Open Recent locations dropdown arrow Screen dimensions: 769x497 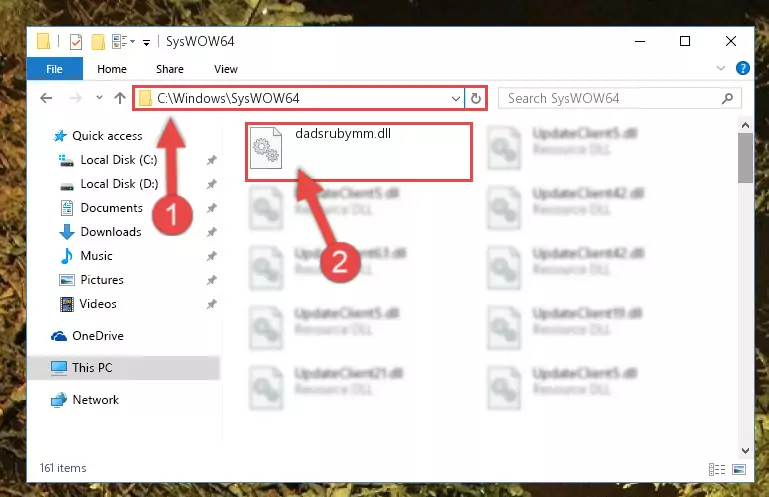tap(99, 98)
